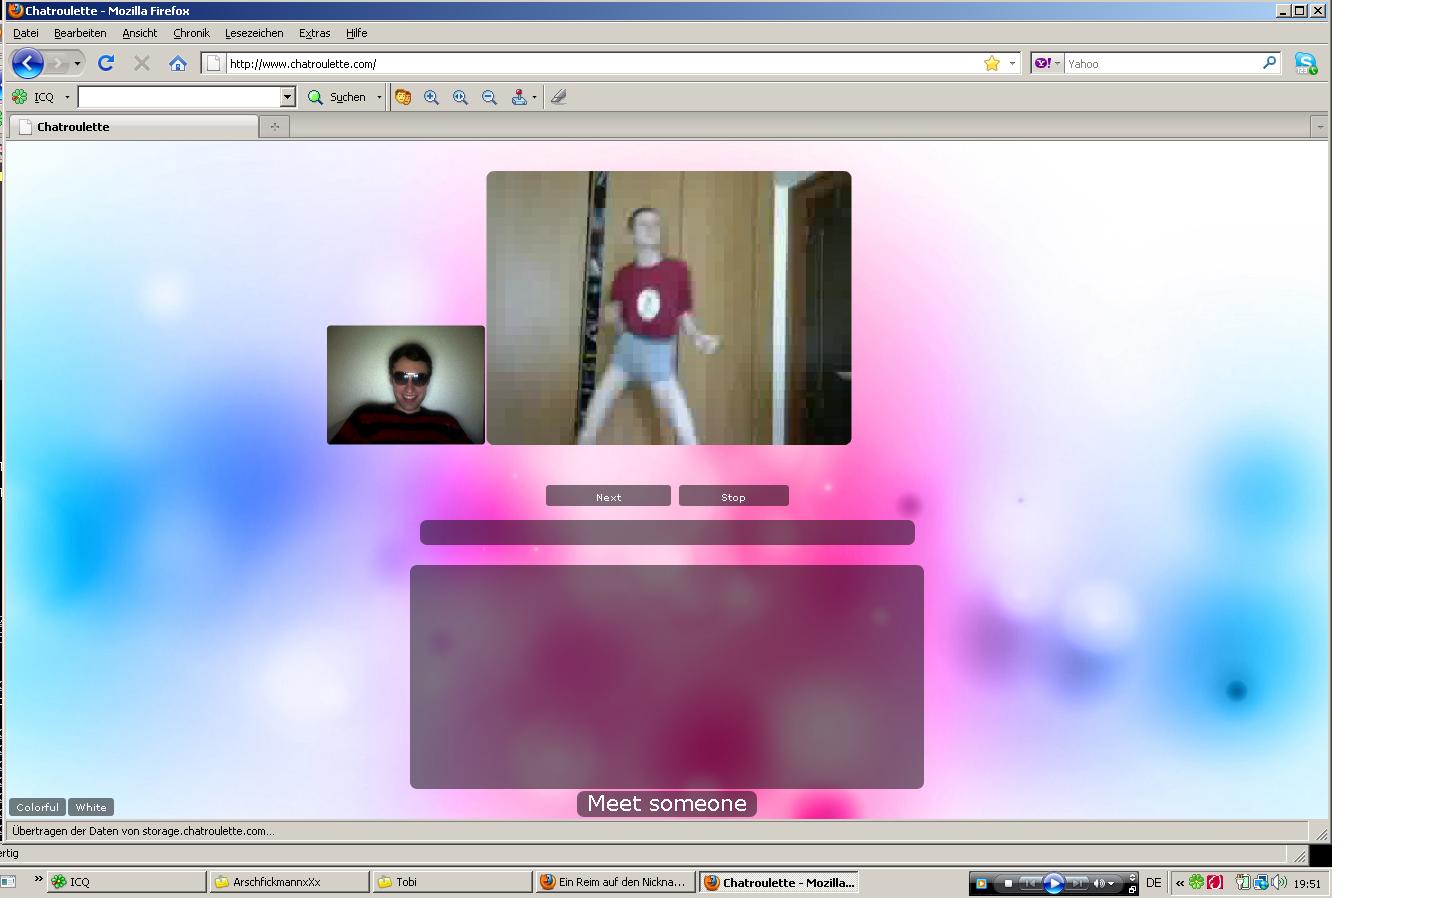Open a new tab with the plus button
The image size is (1440, 900).
[x=274, y=126]
